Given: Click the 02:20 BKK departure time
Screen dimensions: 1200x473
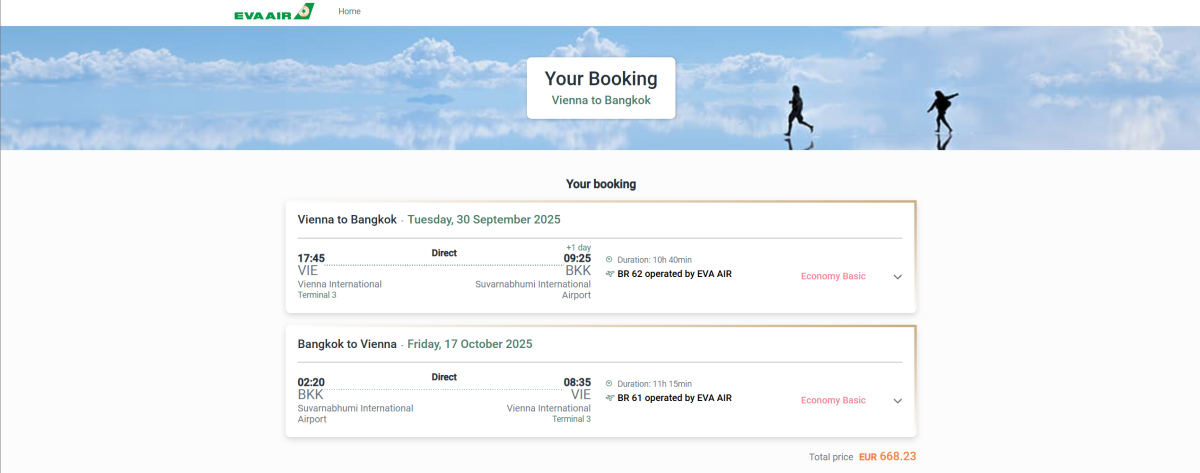Looking at the screenshot, I should [x=311, y=382].
